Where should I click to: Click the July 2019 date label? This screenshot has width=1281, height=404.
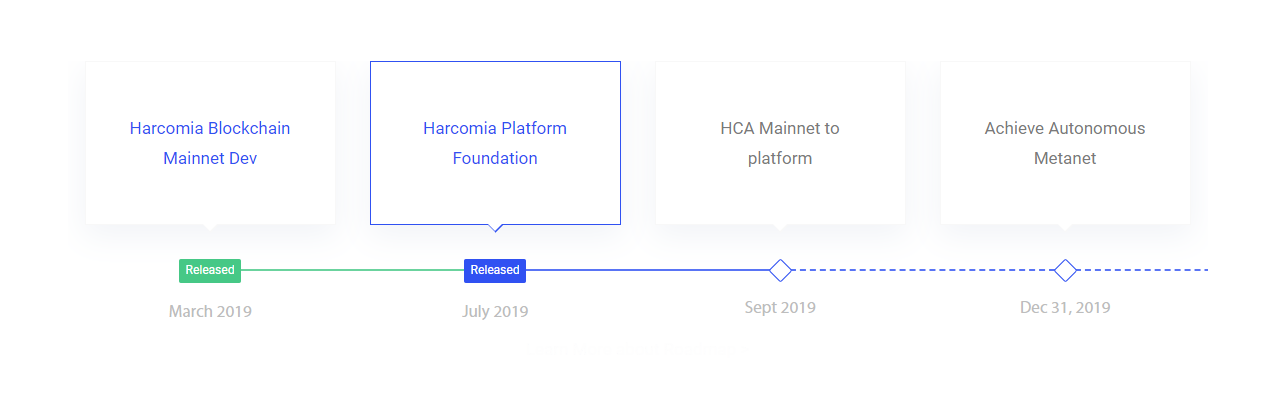(x=495, y=311)
